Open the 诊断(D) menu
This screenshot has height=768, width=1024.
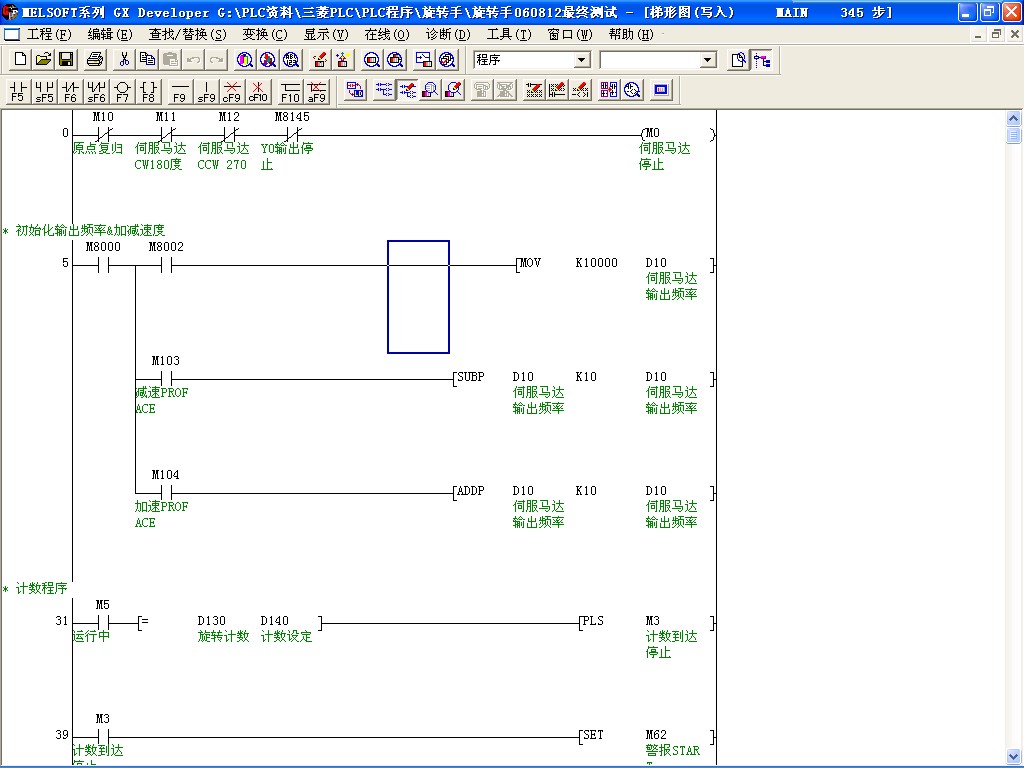pos(448,35)
